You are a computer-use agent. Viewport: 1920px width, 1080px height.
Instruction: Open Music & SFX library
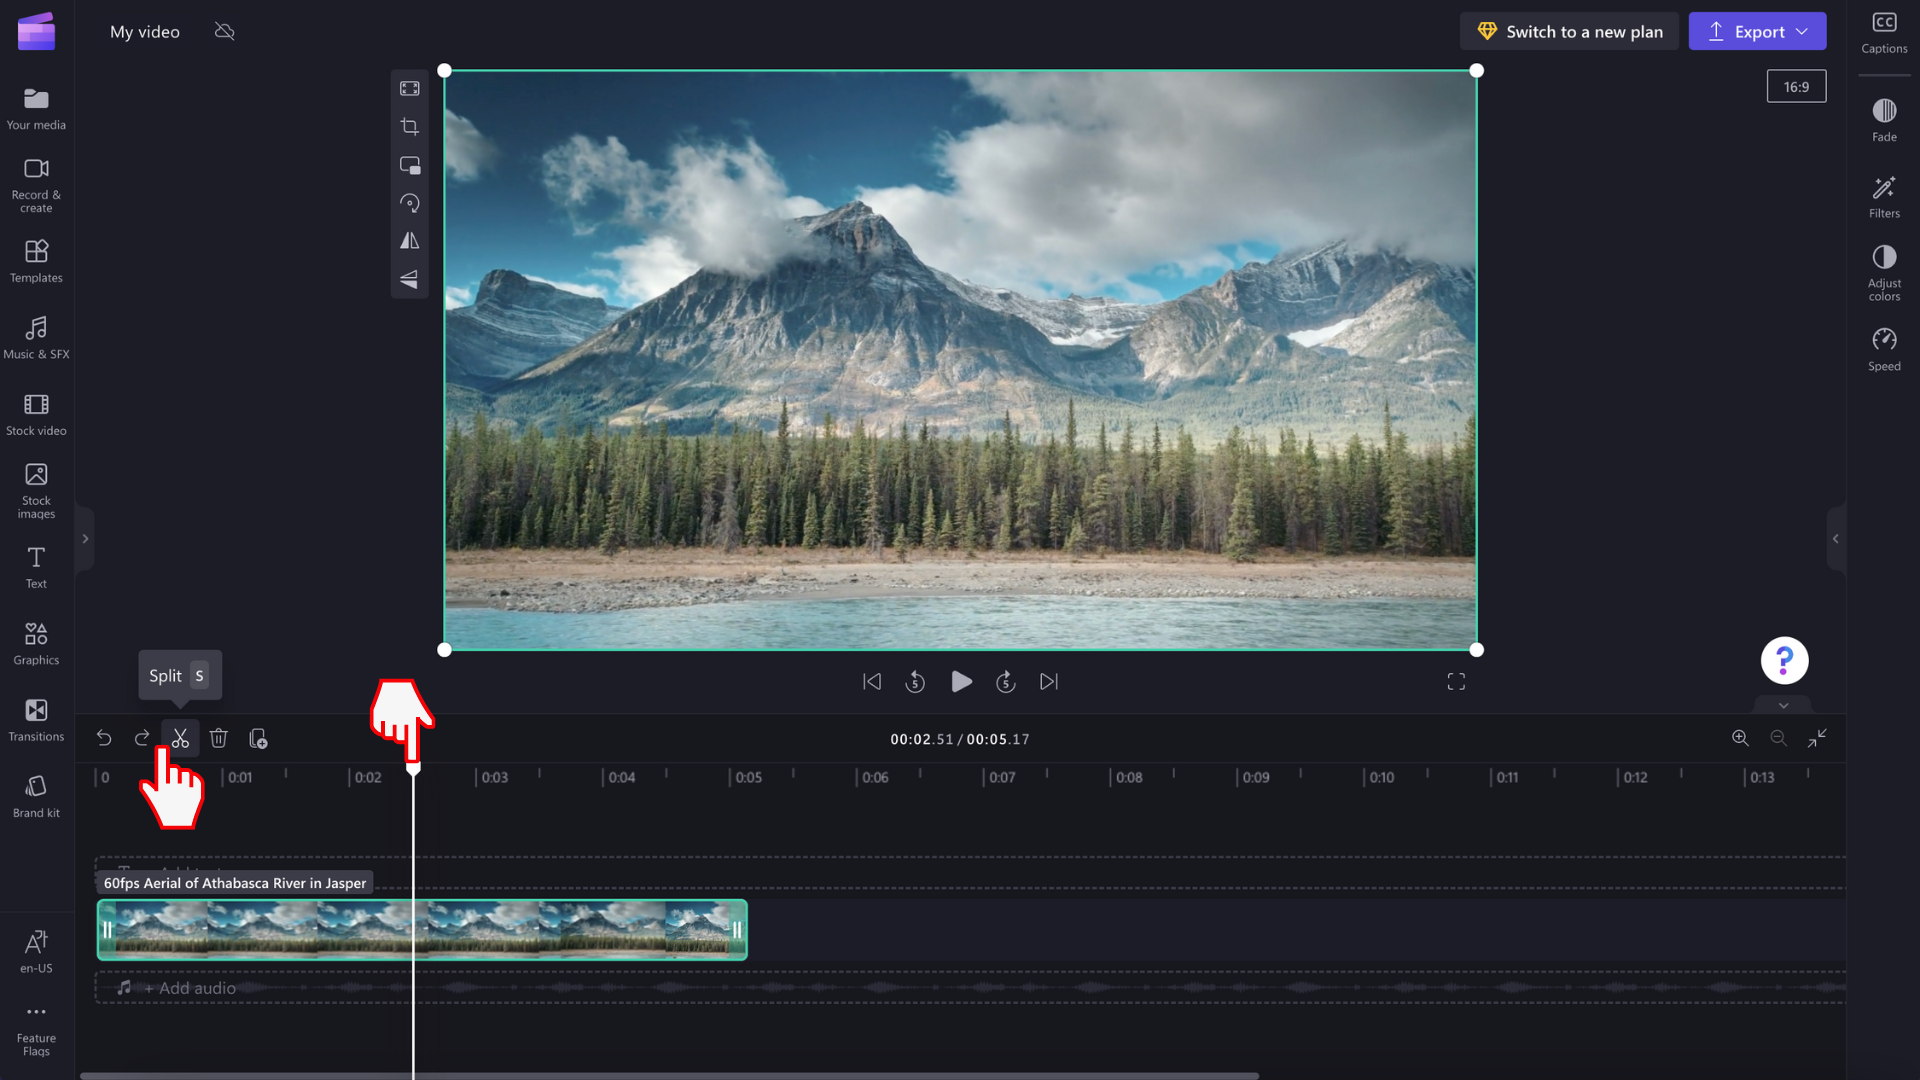pos(36,338)
